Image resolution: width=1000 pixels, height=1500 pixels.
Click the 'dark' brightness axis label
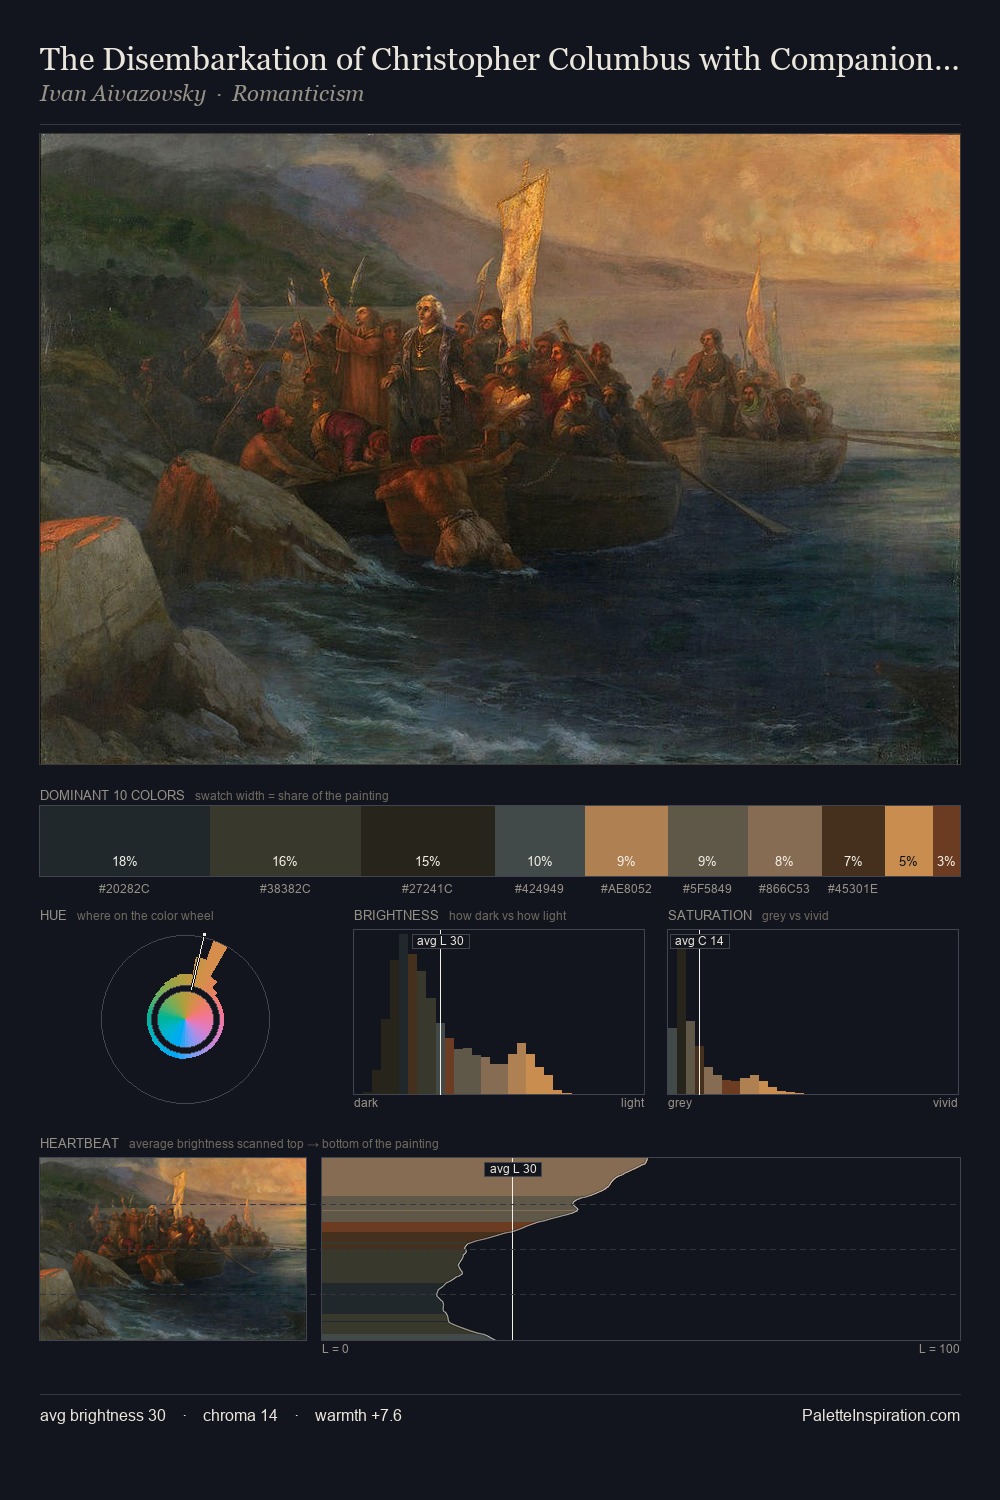point(366,1103)
